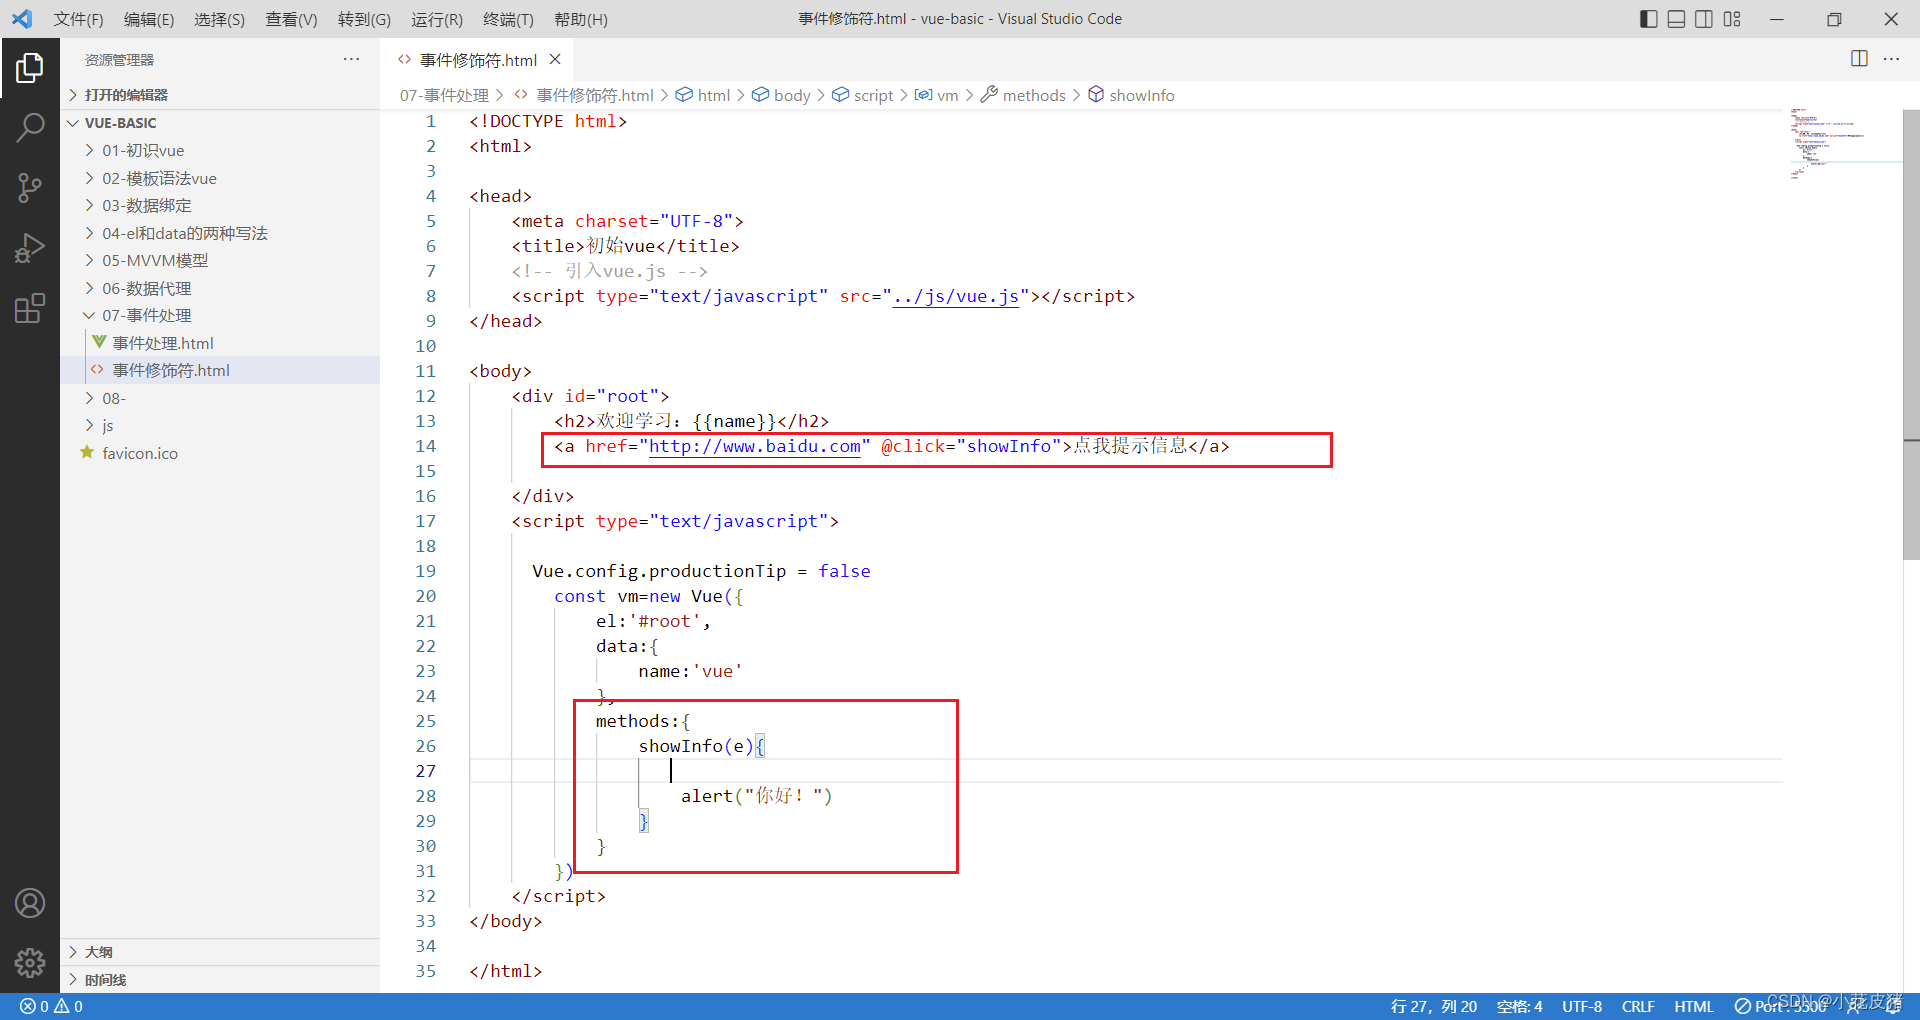
Task: Open the Manage gear icon
Action: (x=30, y=962)
